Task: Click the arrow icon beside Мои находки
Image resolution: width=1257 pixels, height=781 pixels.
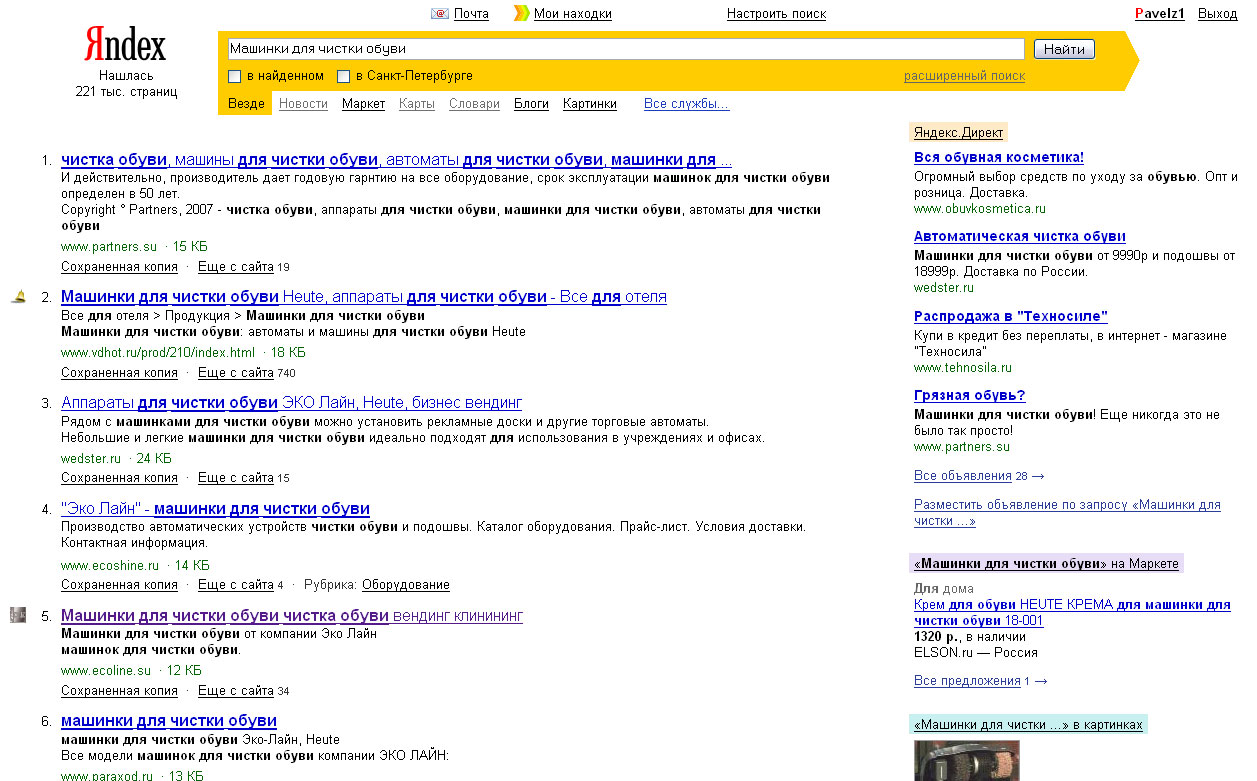Action: [521, 14]
